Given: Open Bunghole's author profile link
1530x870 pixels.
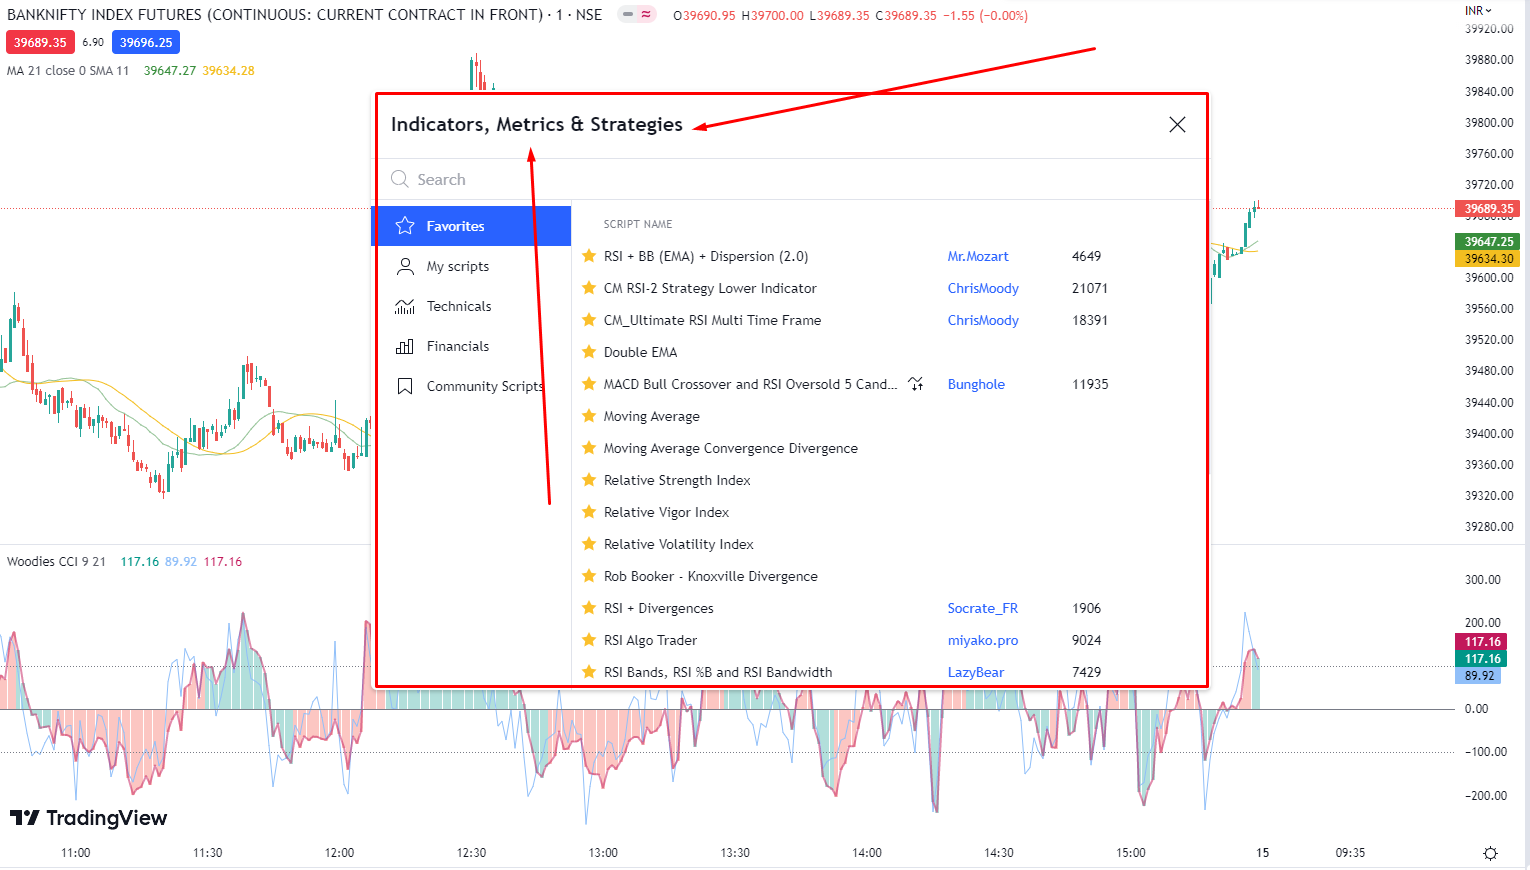Looking at the screenshot, I should click(976, 383).
